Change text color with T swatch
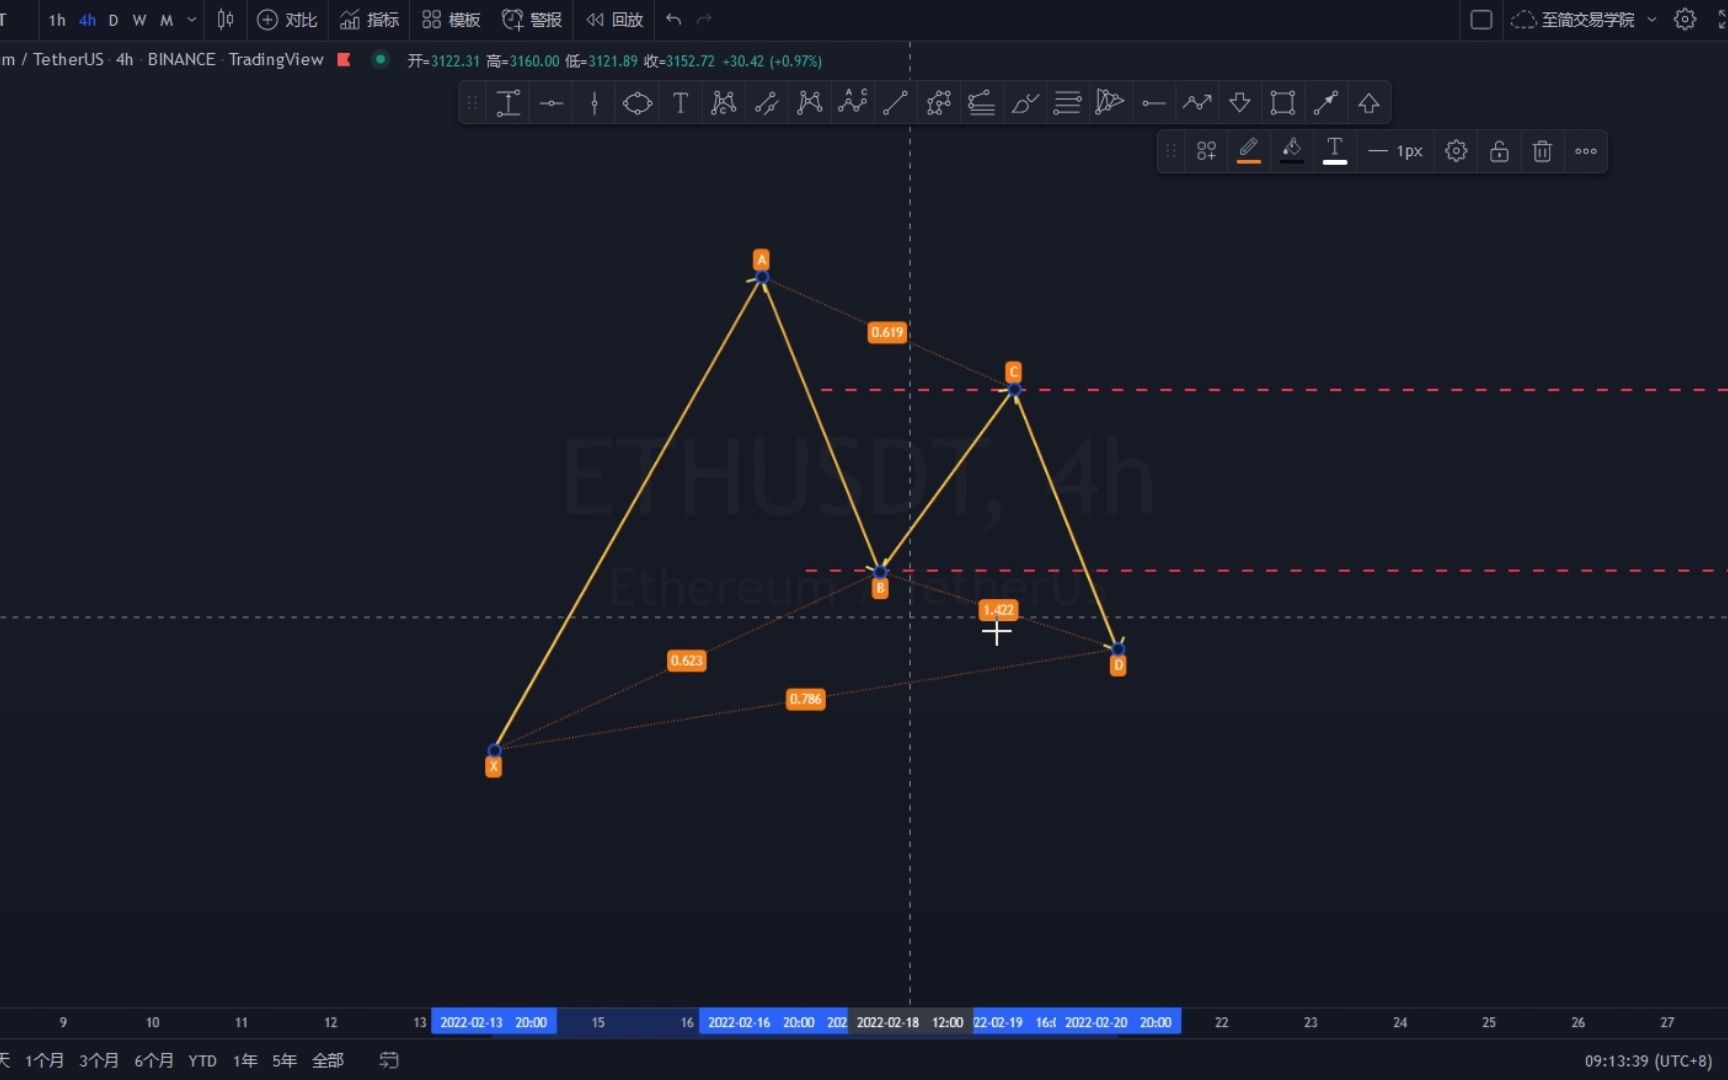The image size is (1728, 1080). coord(1335,151)
